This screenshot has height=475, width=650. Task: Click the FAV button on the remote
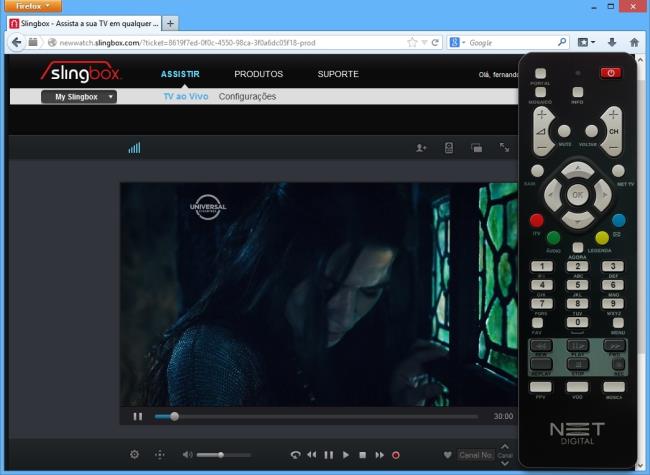537,322
